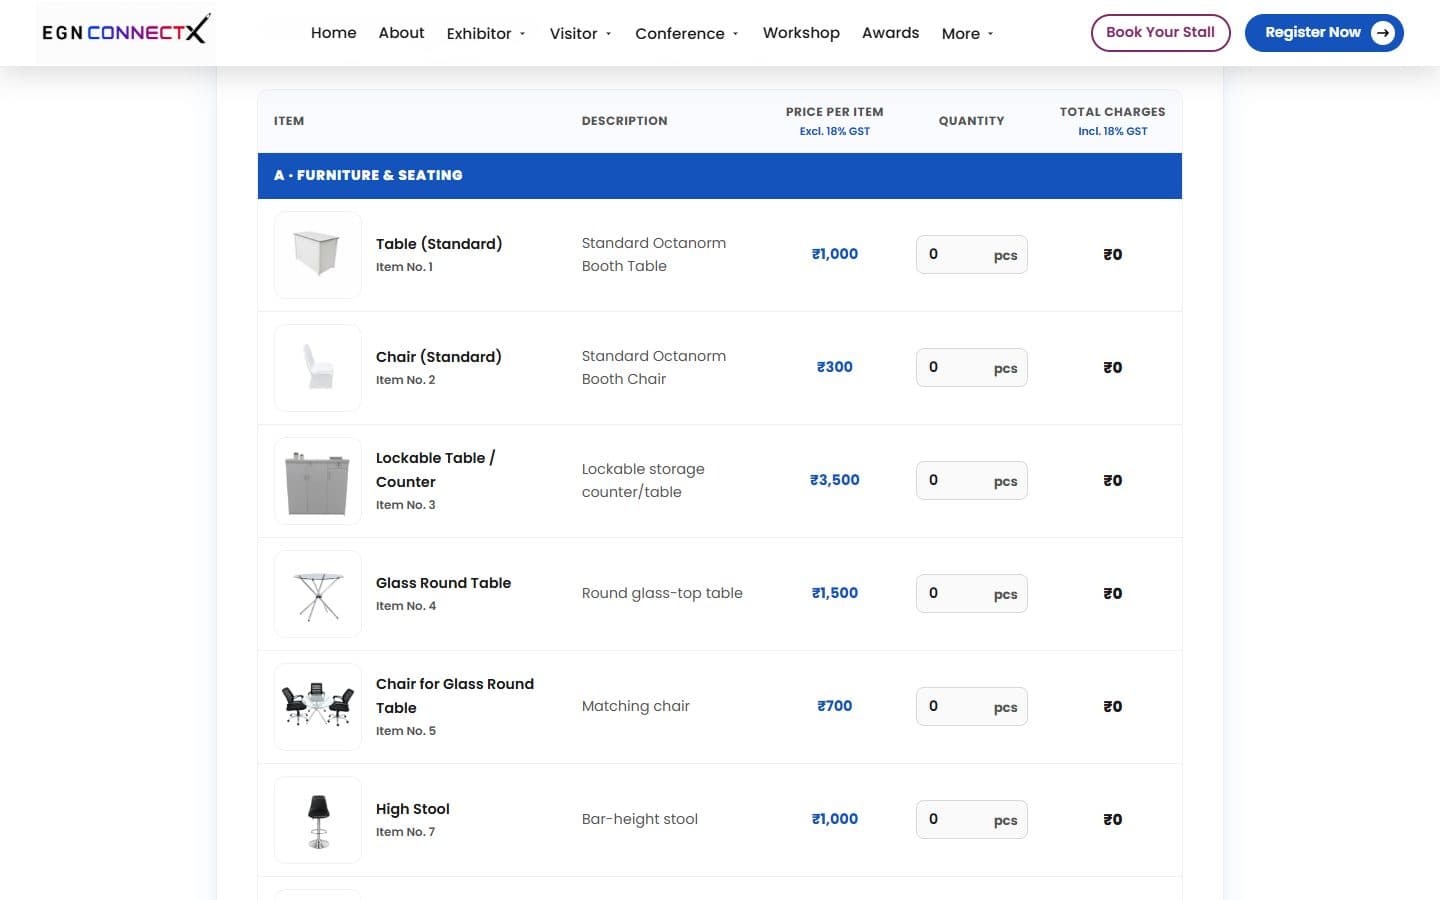Click the ₹700 price for matching chair

pos(835,706)
